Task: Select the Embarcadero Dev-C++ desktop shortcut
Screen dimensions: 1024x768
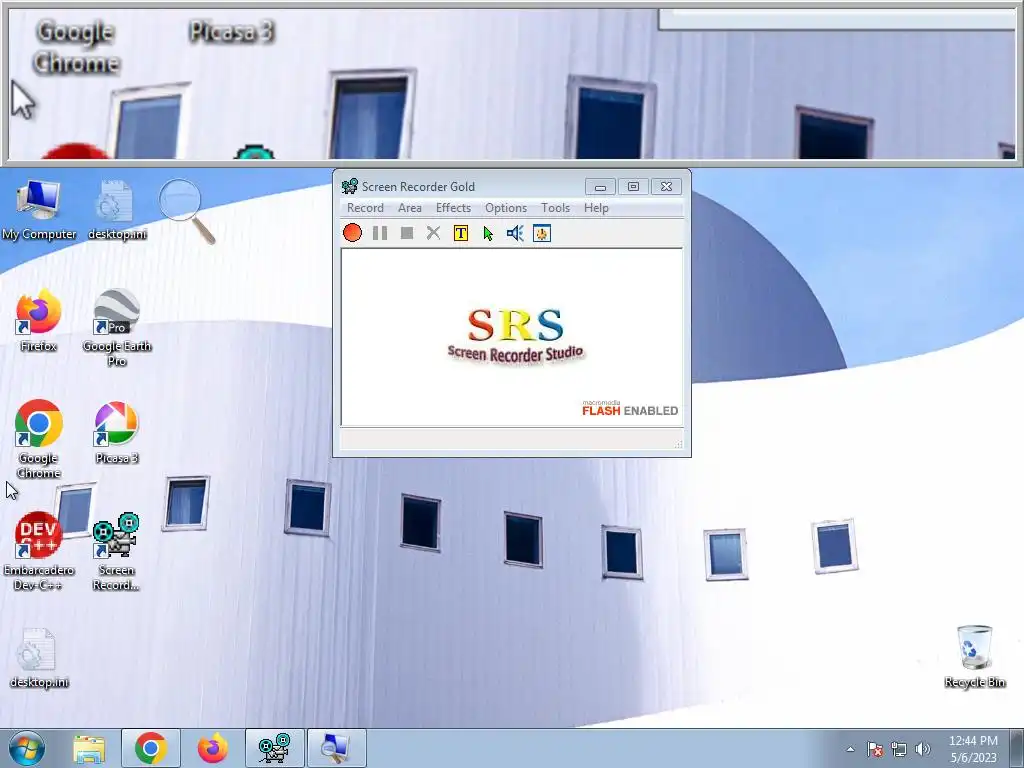Action: coord(39,551)
